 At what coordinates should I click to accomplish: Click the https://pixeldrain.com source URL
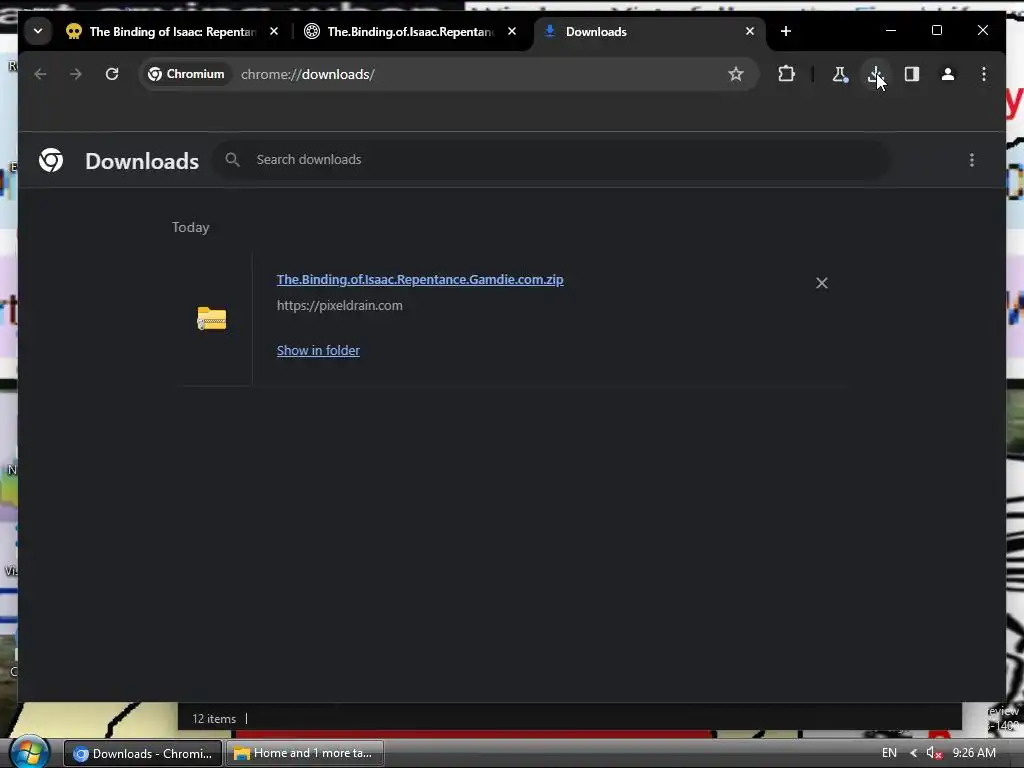[340, 306]
